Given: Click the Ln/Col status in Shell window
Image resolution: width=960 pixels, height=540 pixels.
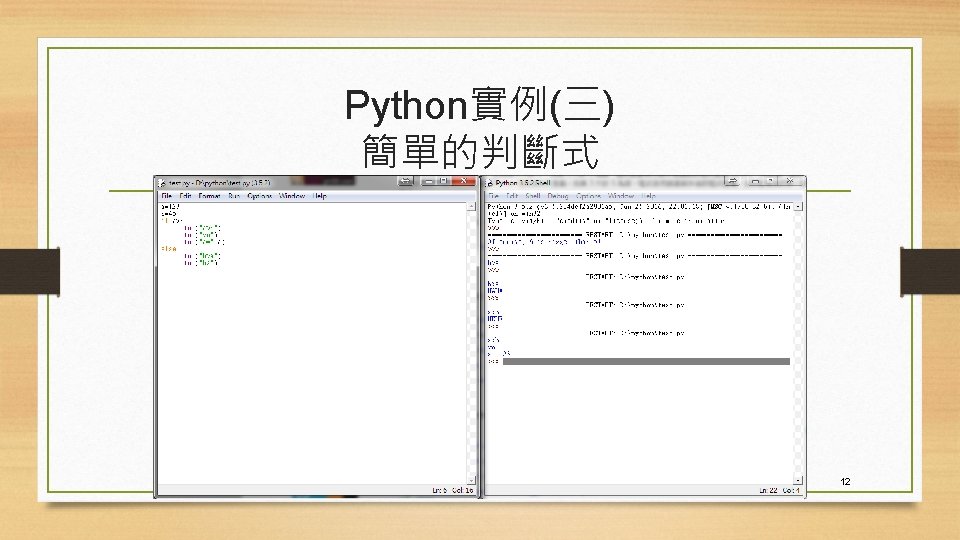Looking at the screenshot, I should tap(779, 490).
